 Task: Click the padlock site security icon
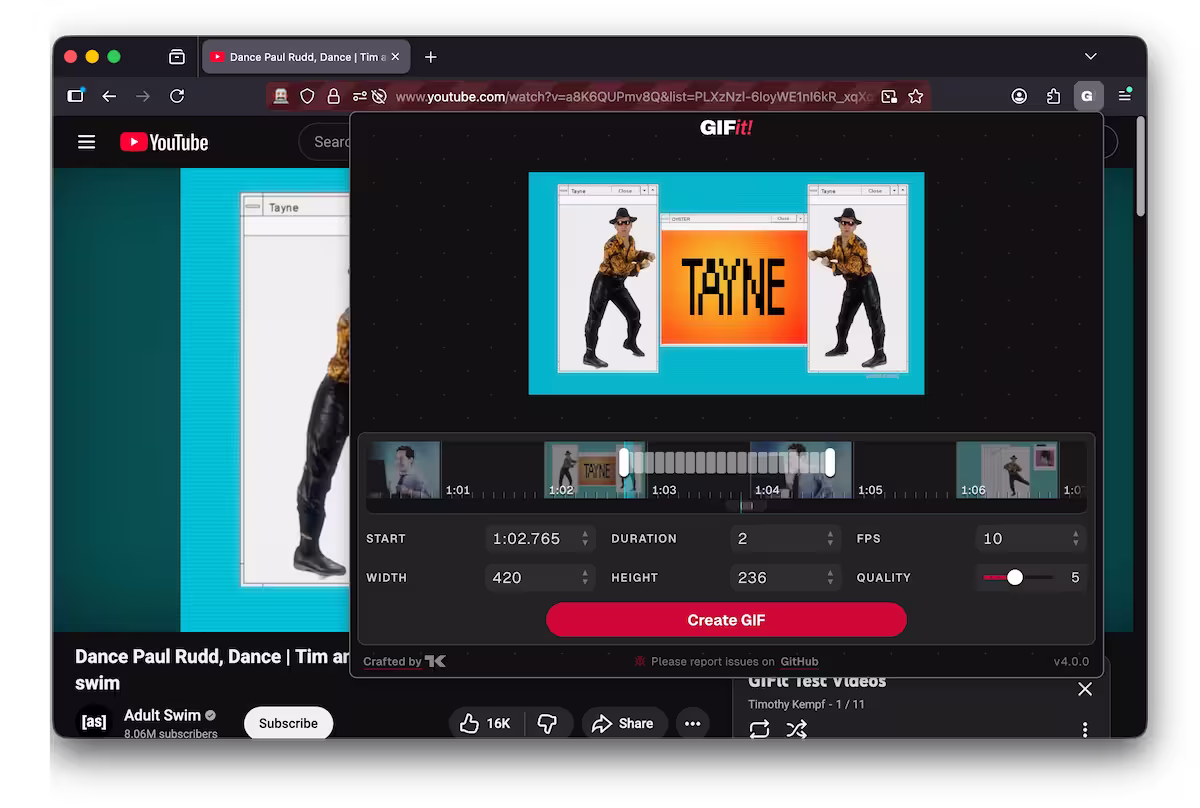point(333,97)
